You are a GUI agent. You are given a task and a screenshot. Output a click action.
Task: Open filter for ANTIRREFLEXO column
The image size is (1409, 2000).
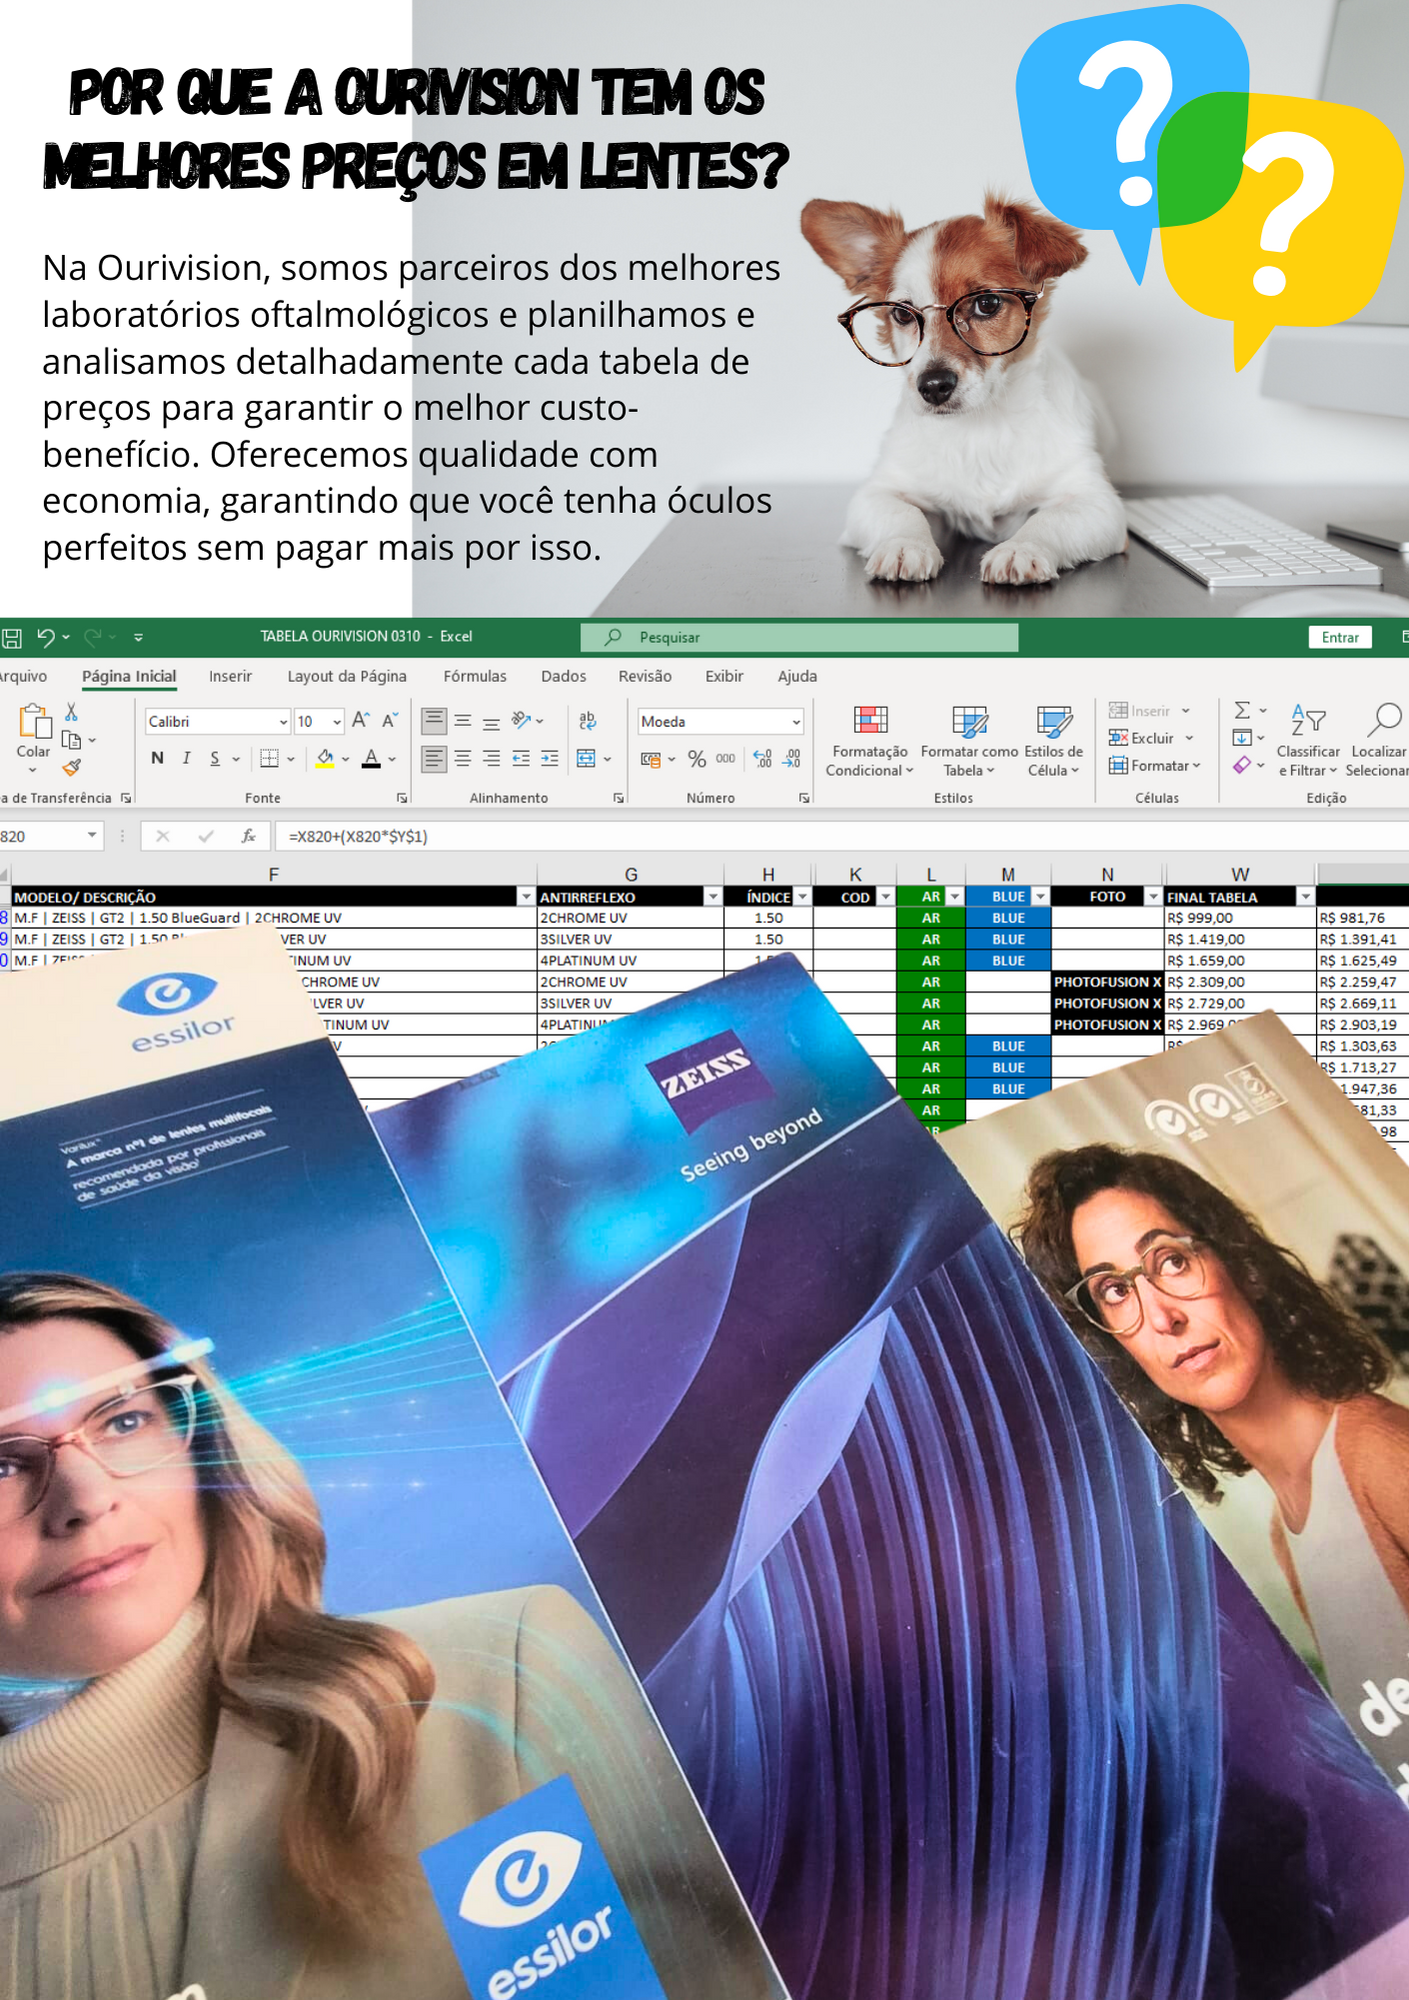pyautogui.click(x=713, y=897)
